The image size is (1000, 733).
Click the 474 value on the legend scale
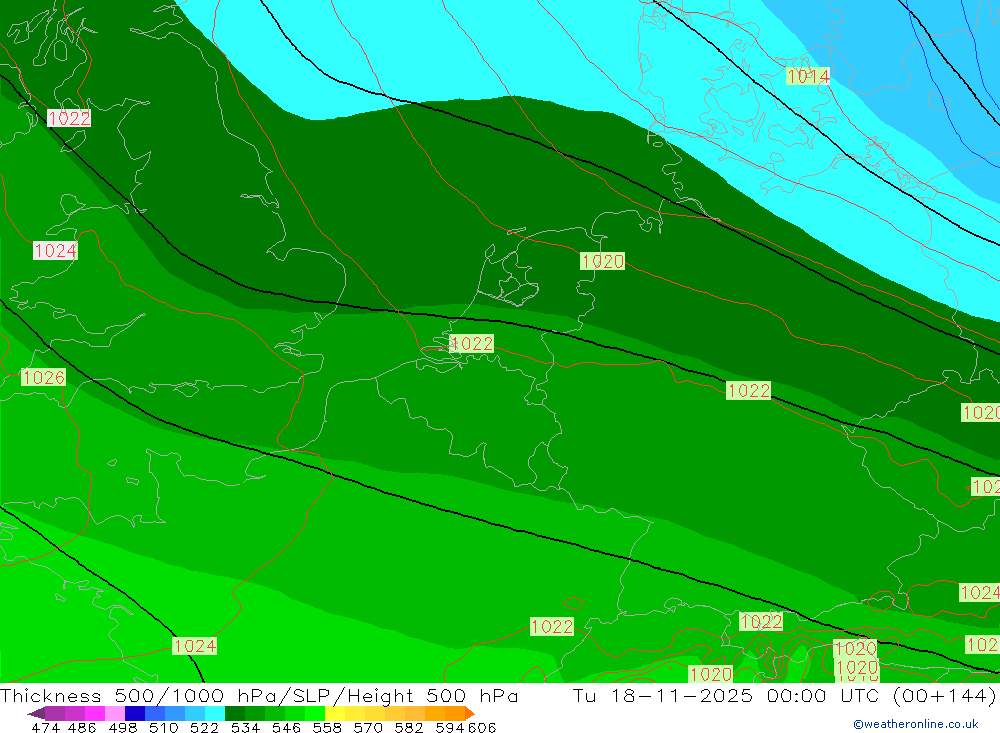point(45,727)
